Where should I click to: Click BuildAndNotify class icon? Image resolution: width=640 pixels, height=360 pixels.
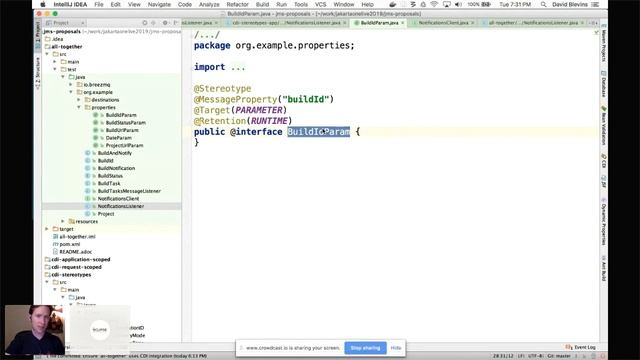point(87,153)
